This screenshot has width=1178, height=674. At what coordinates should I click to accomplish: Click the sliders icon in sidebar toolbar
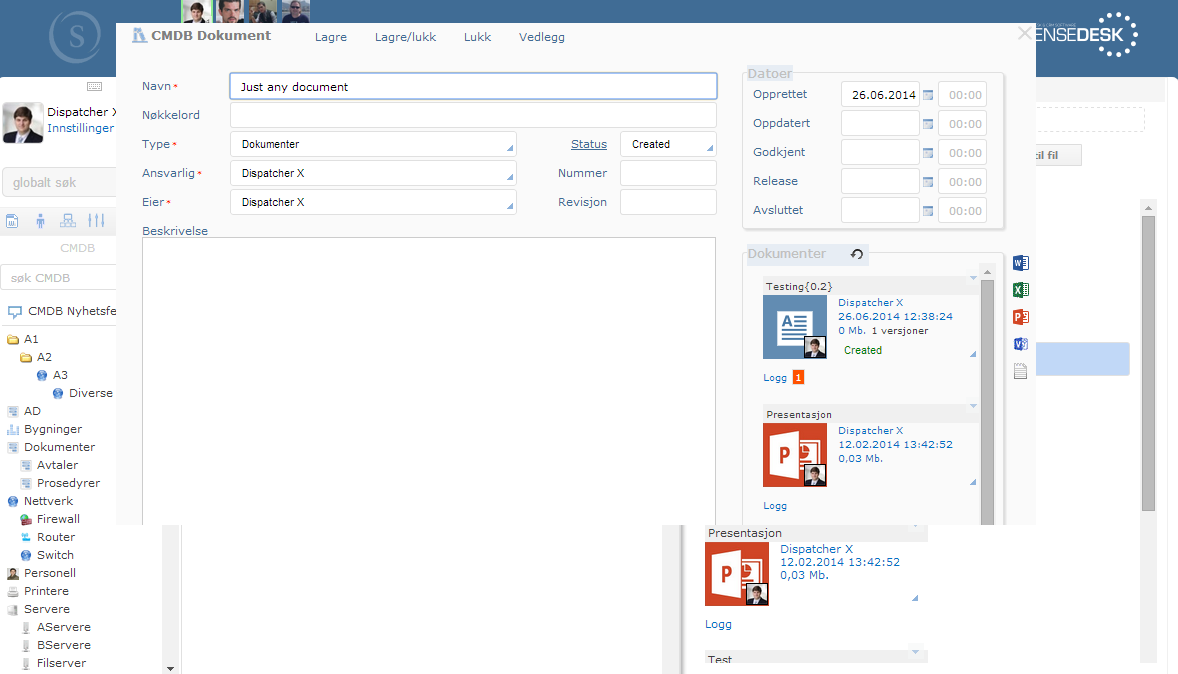[x=96, y=221]
